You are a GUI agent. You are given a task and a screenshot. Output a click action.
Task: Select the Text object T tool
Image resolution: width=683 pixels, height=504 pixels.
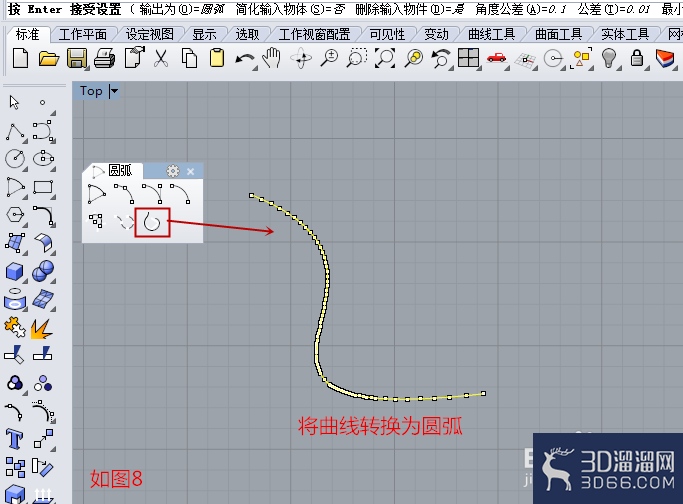(14, 439)
